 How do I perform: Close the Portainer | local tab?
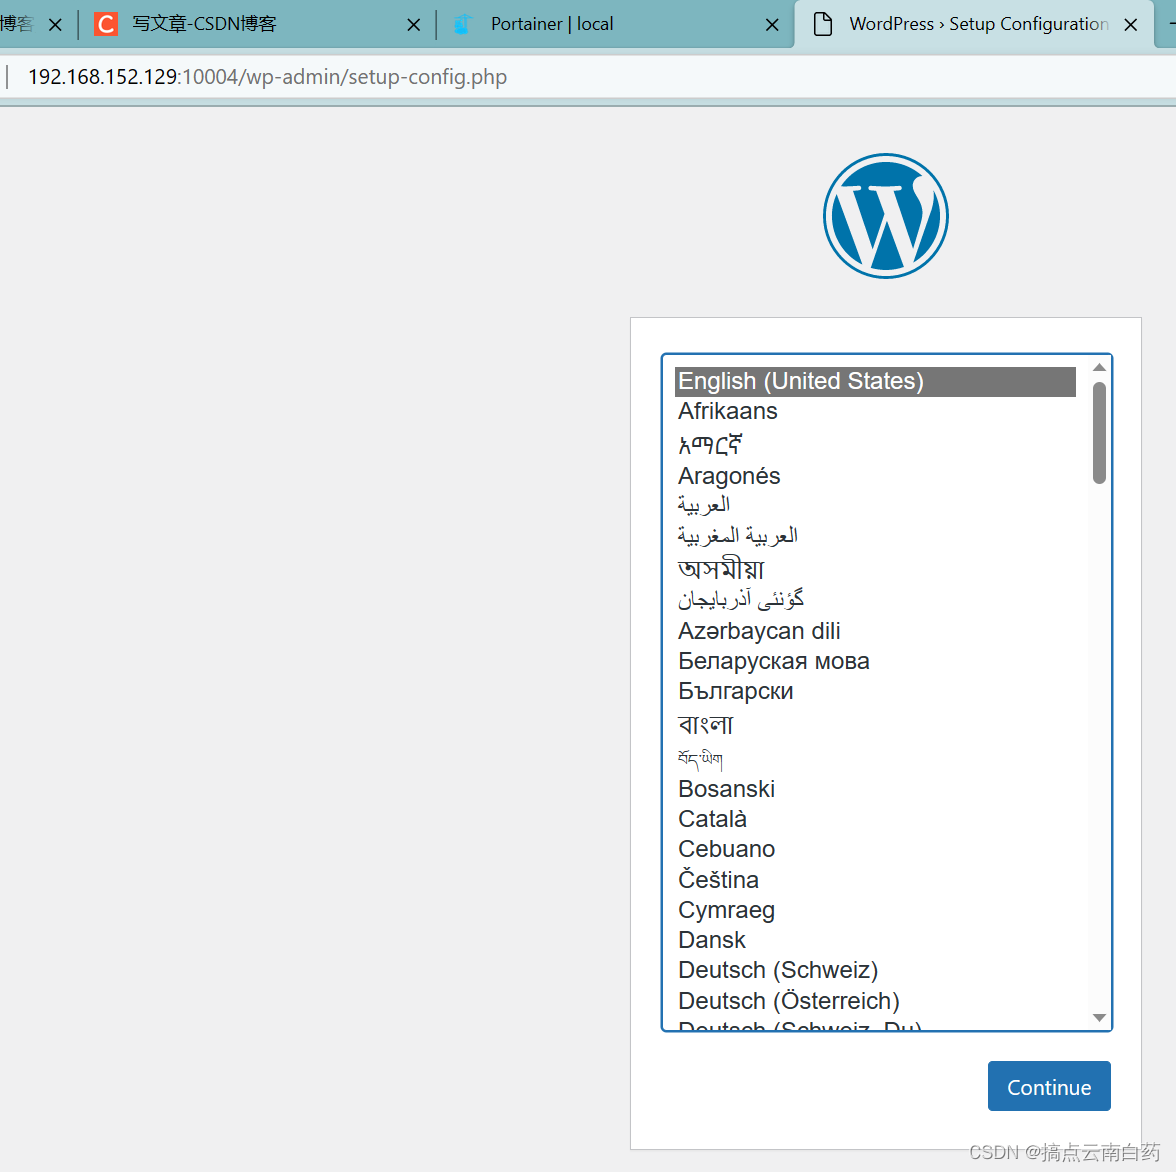click(x=772, y=25)
